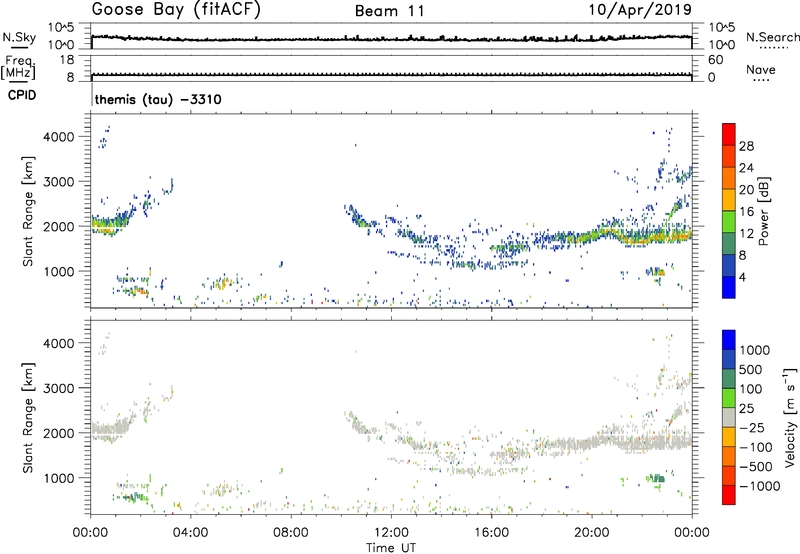
Task: Click the power panel 'Slant Range [km]' axis label
Action: click(28, 211)
